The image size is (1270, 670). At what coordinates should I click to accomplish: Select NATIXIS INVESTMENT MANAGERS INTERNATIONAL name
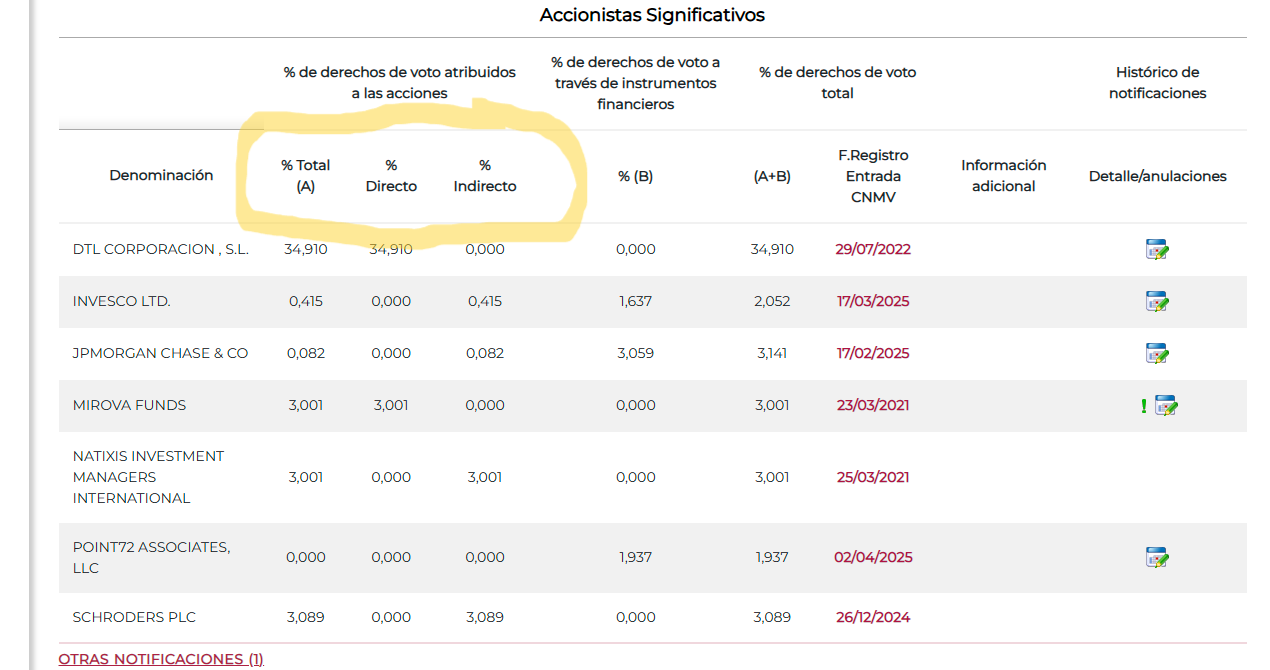click(x=148, y=477)
